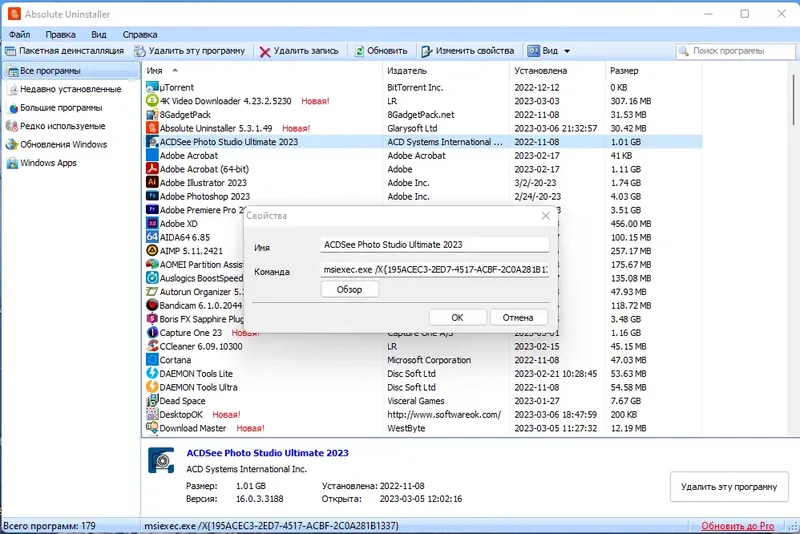800x534 pixels.
Task: Select Absolute Uninstaller 5.3.1.49 row
Action: [x=423, y=128]
